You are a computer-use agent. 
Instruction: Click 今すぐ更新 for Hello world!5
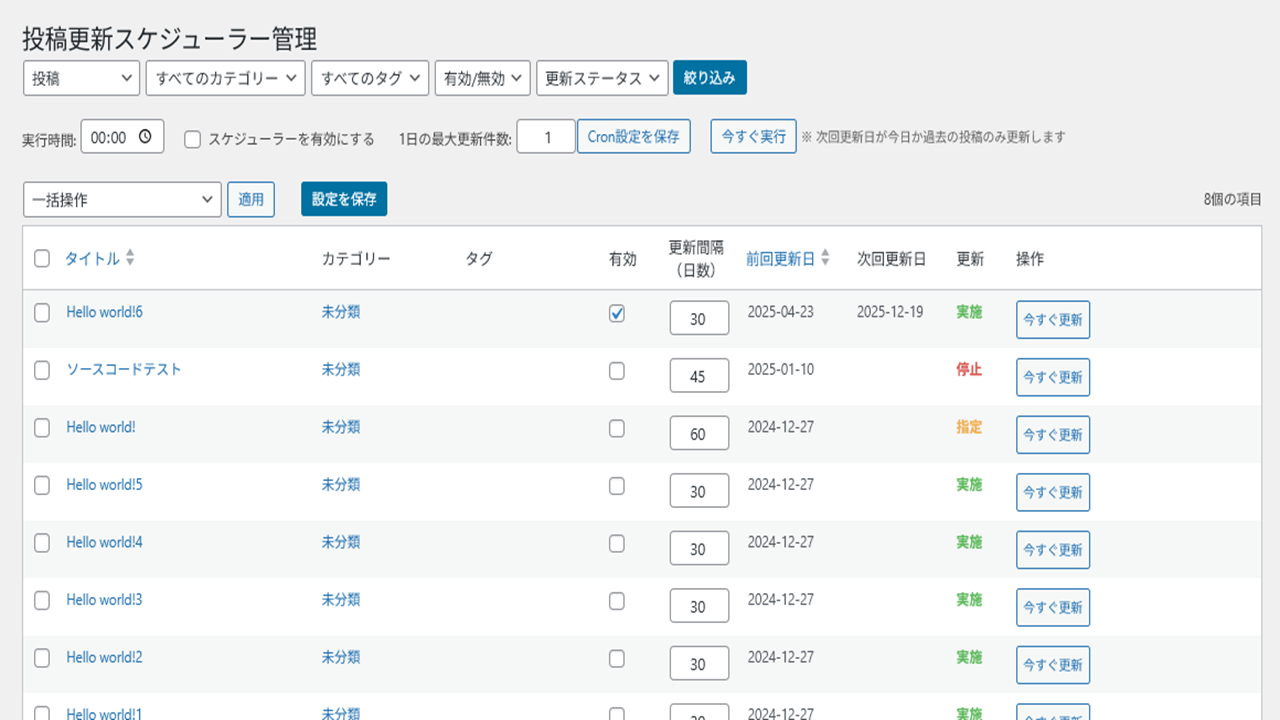click(x=1052, y=492)
